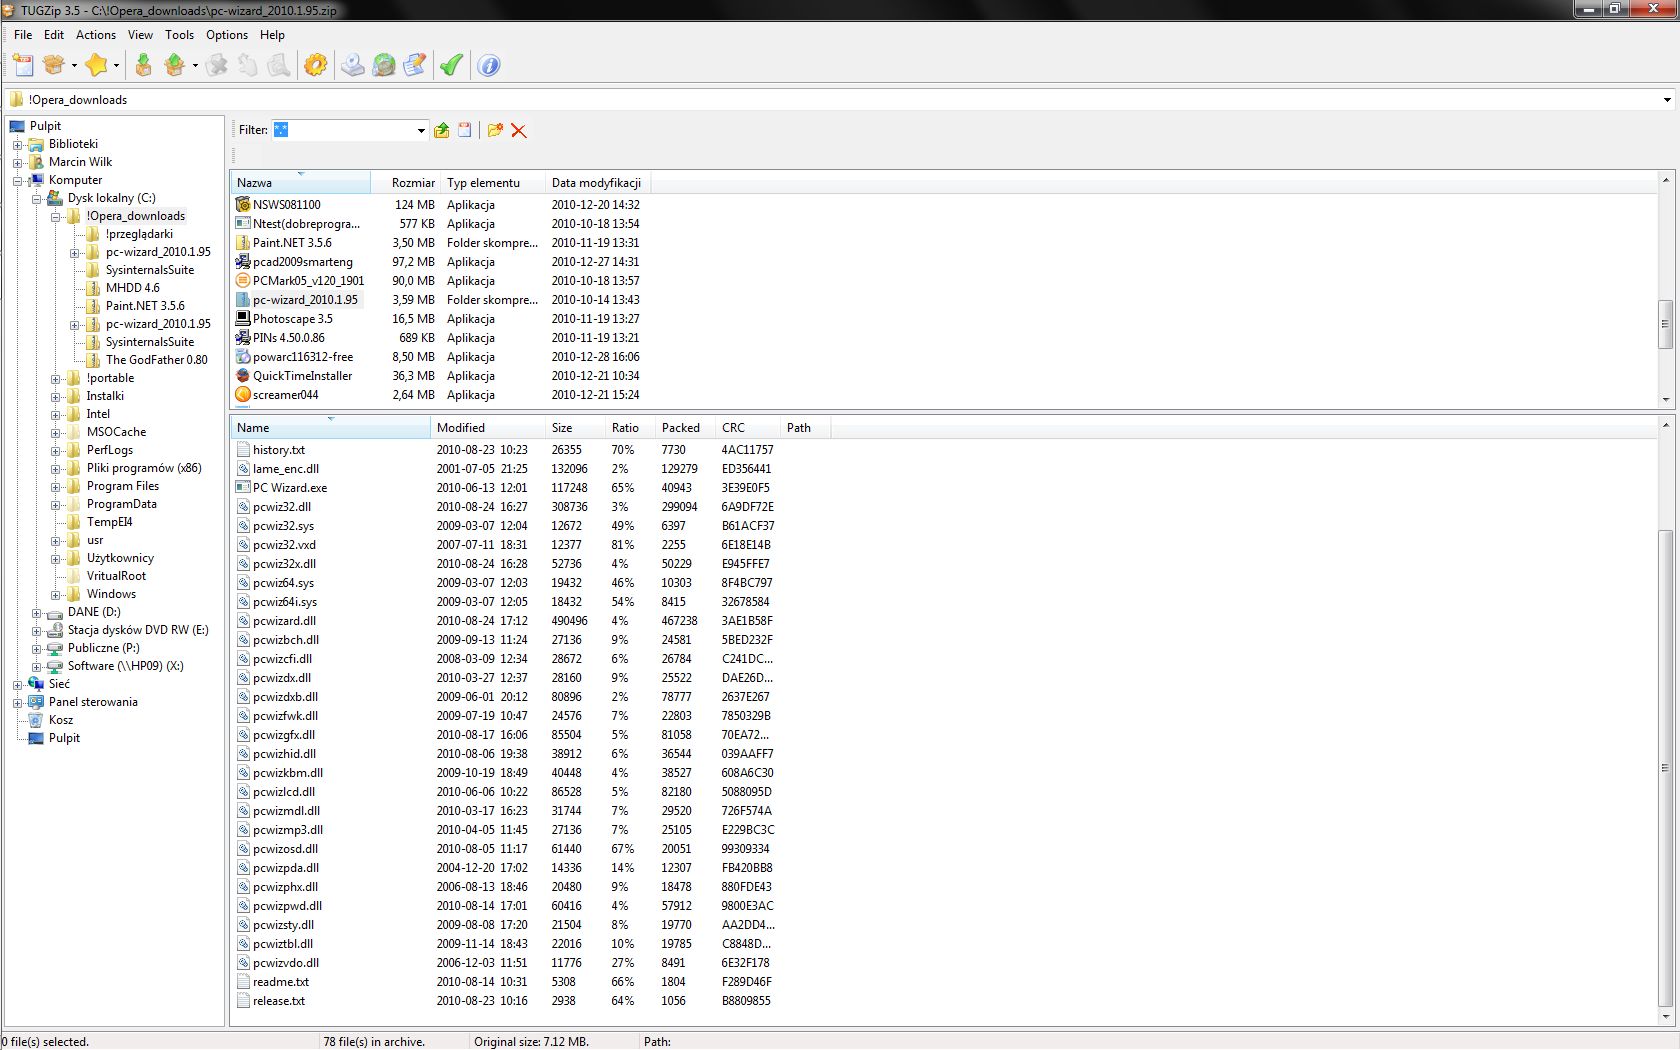Screen dimensions: 1680x1050
Task: Click the folder list vertical scrollbar thumb
Action: pyautogui.click(x=1665, y=324)
